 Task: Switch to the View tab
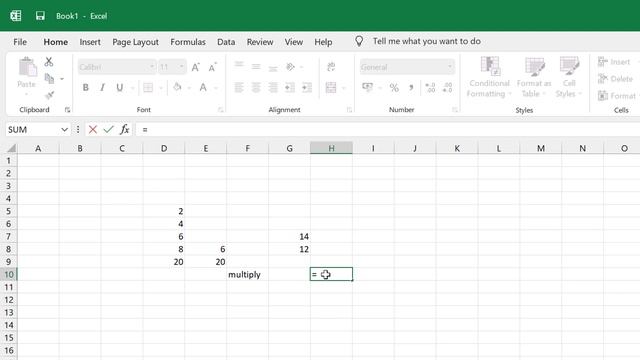(294, 42)
